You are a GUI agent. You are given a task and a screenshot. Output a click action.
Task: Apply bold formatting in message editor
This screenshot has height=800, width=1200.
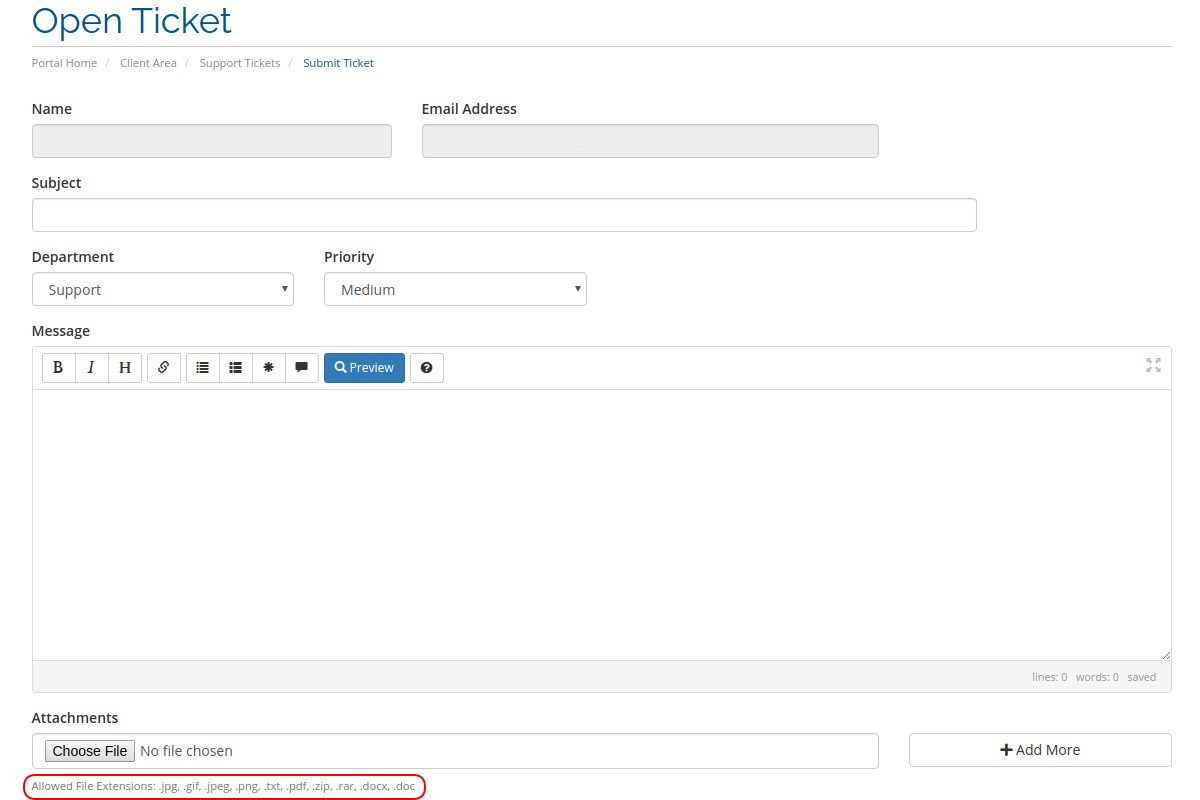[58, 368]
